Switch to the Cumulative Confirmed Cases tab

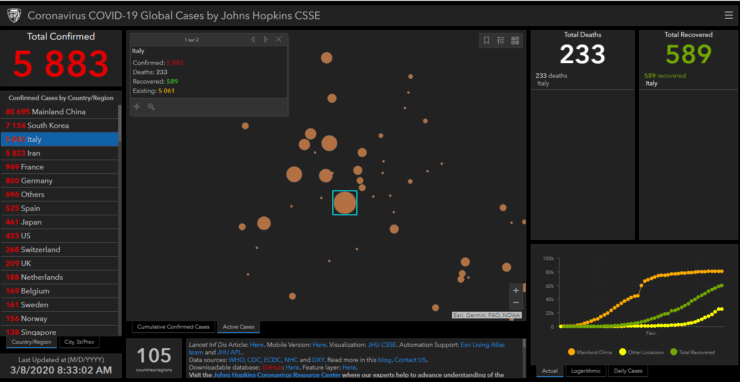[174, 327]
